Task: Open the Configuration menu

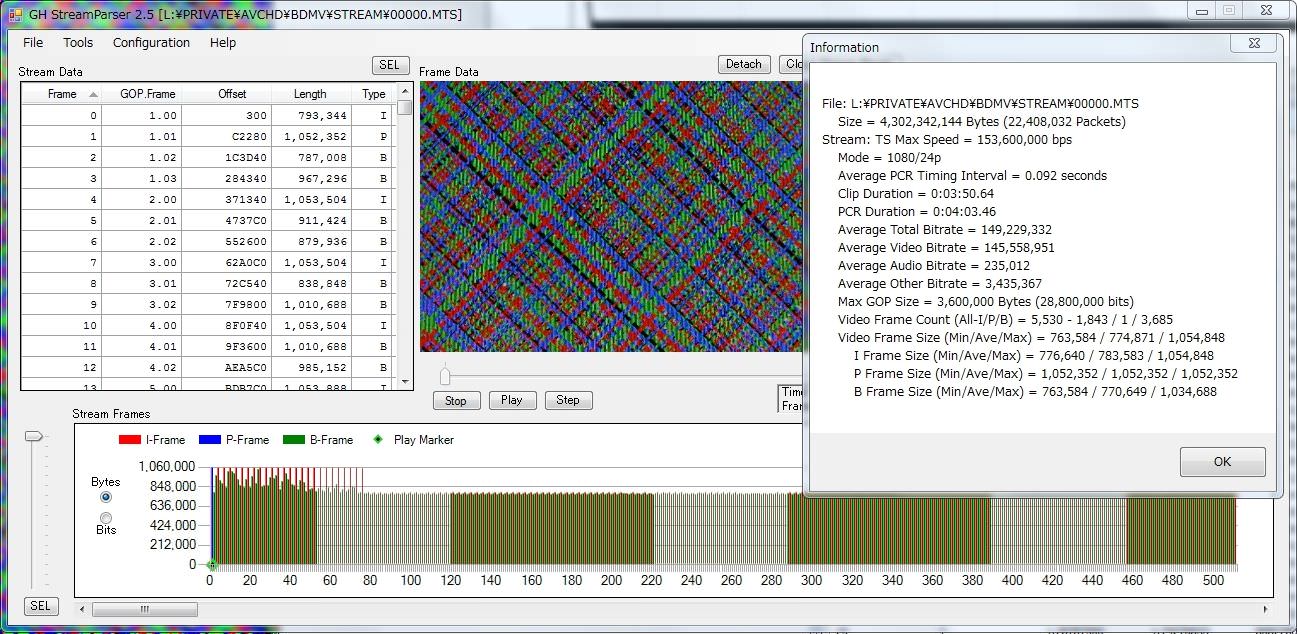Action: click(x=151, y=43)
